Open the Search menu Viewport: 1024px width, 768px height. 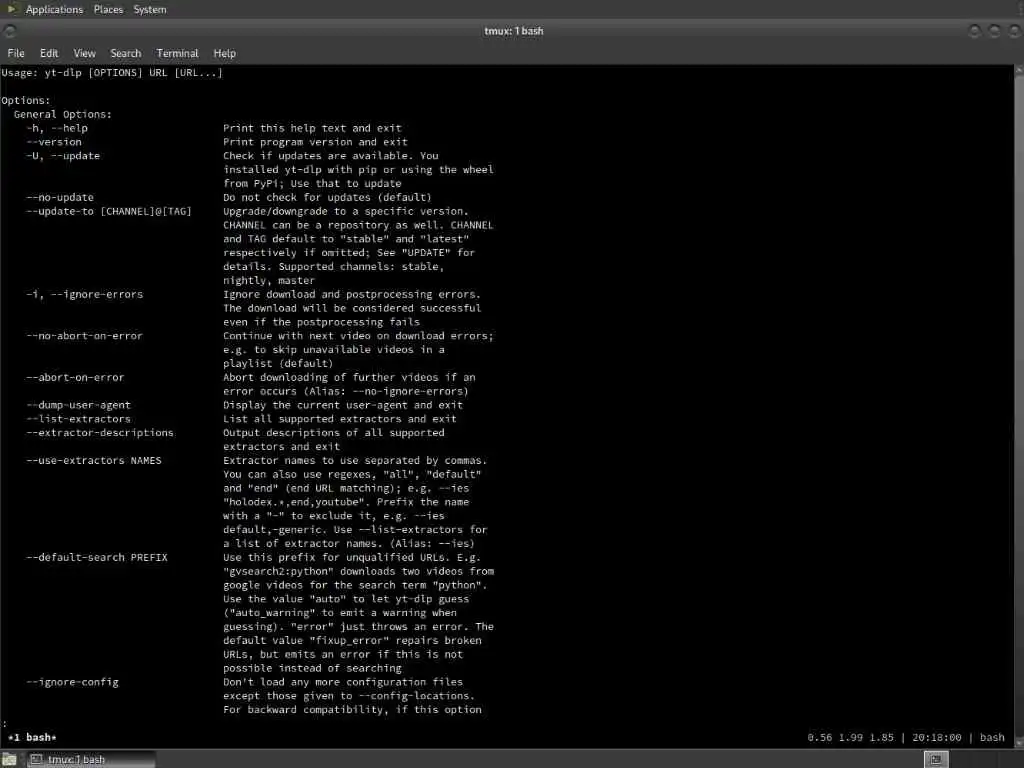click(x=125, y=54)
